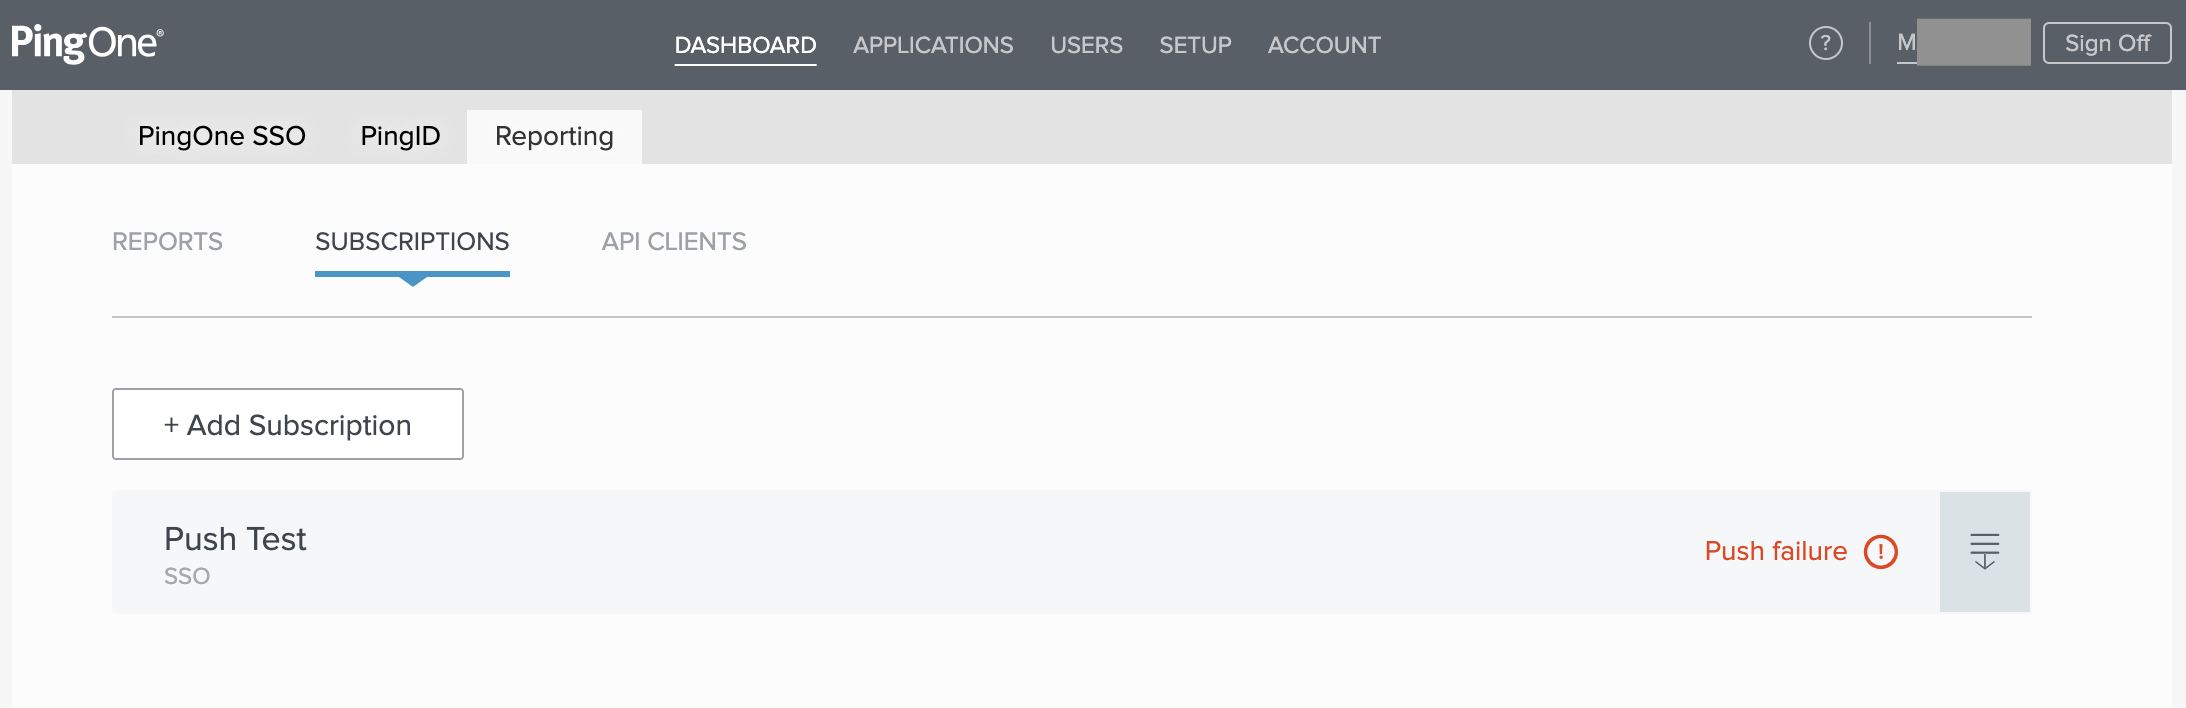
Task: Open the Reports sub-tab
Action: 167,241
